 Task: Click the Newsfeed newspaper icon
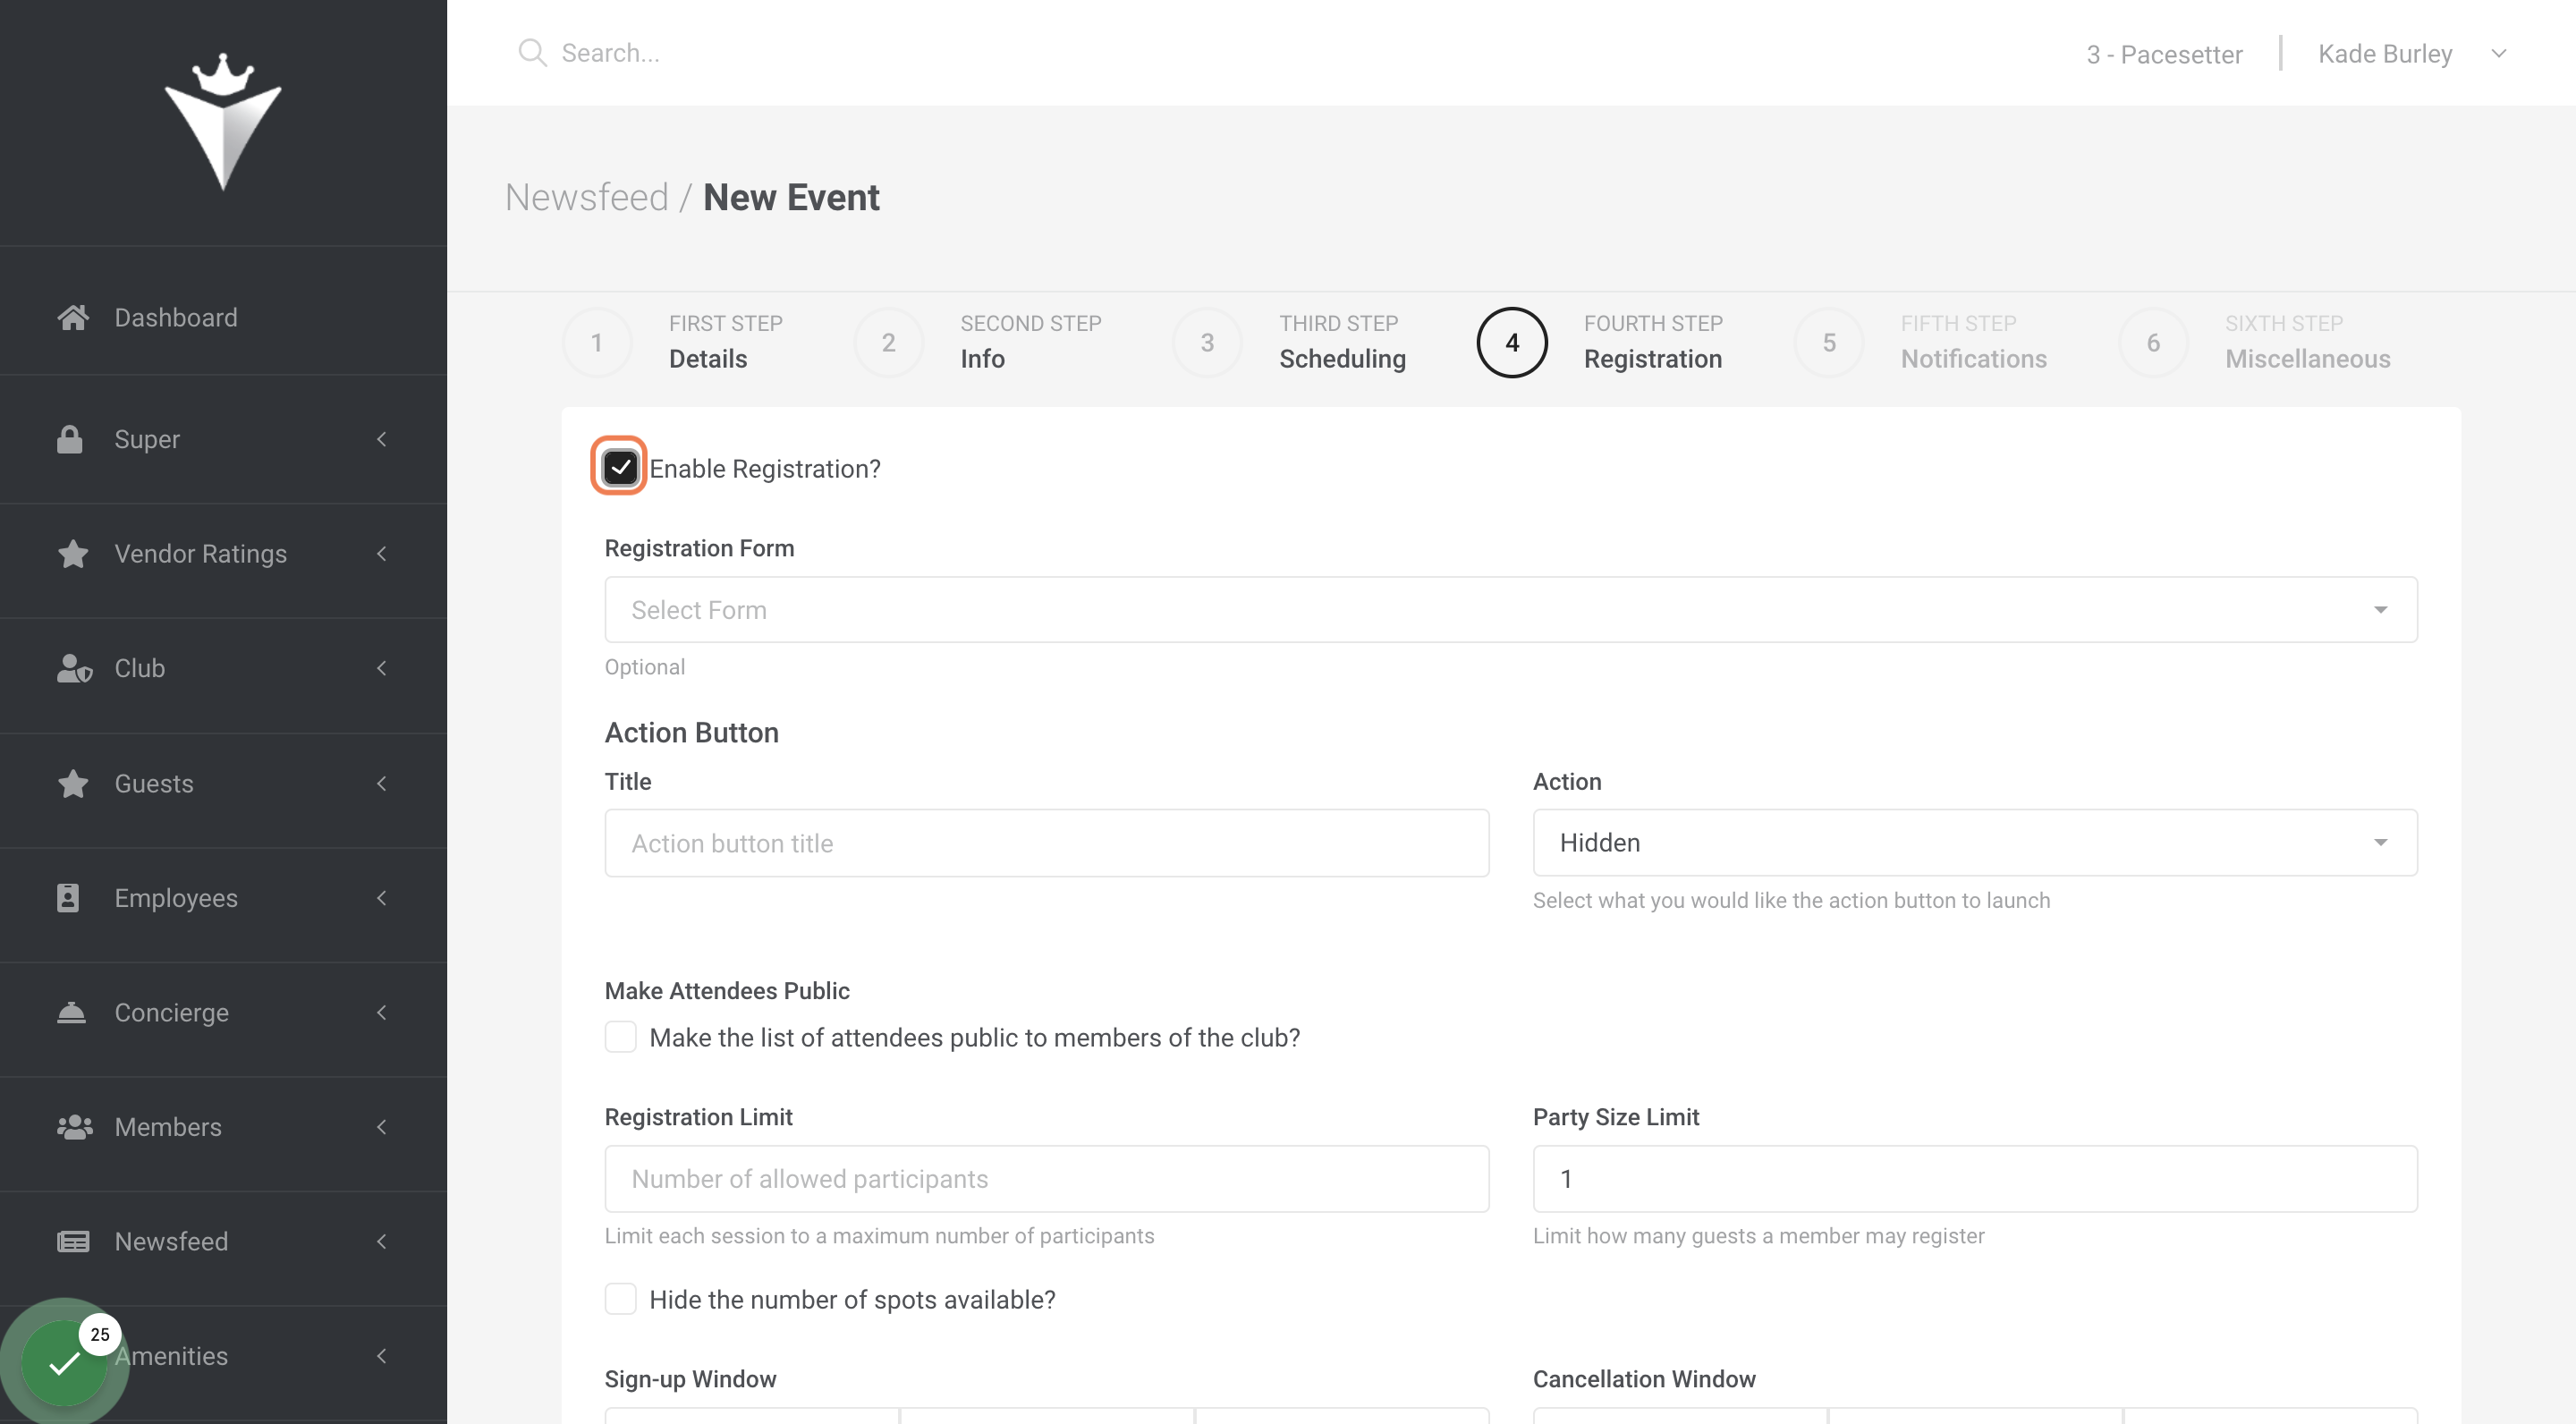(73, 1241)
